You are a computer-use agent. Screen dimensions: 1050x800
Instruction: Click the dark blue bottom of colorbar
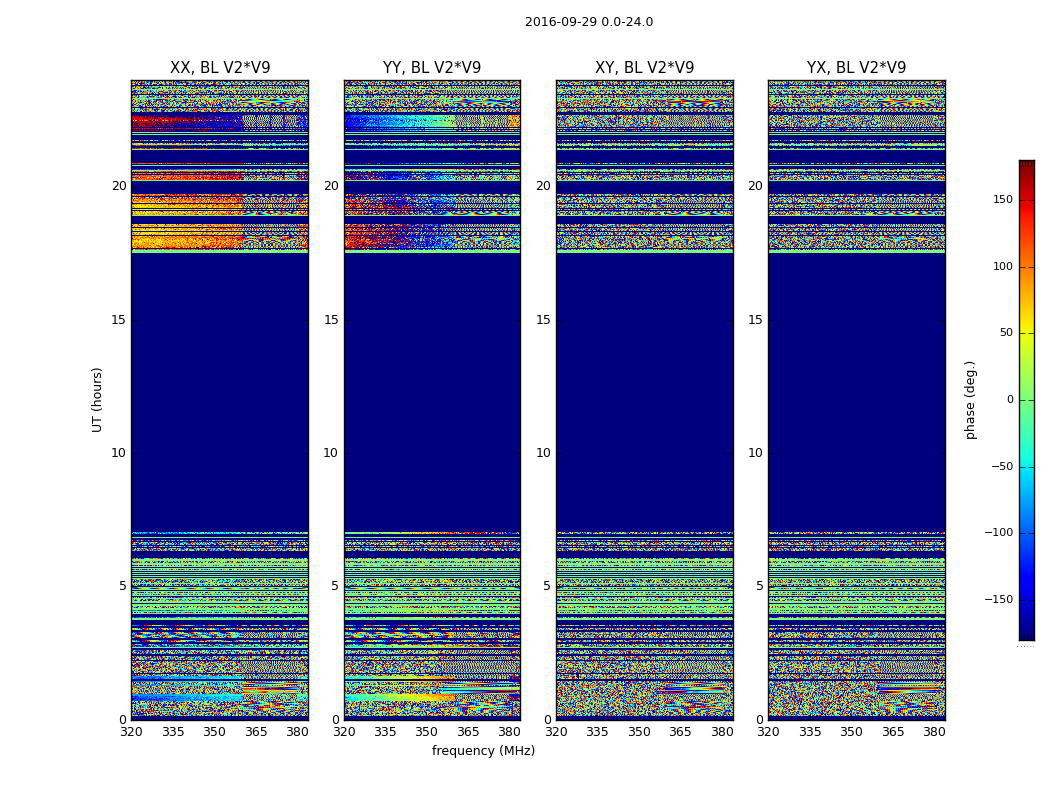(x=1026, y=633)
